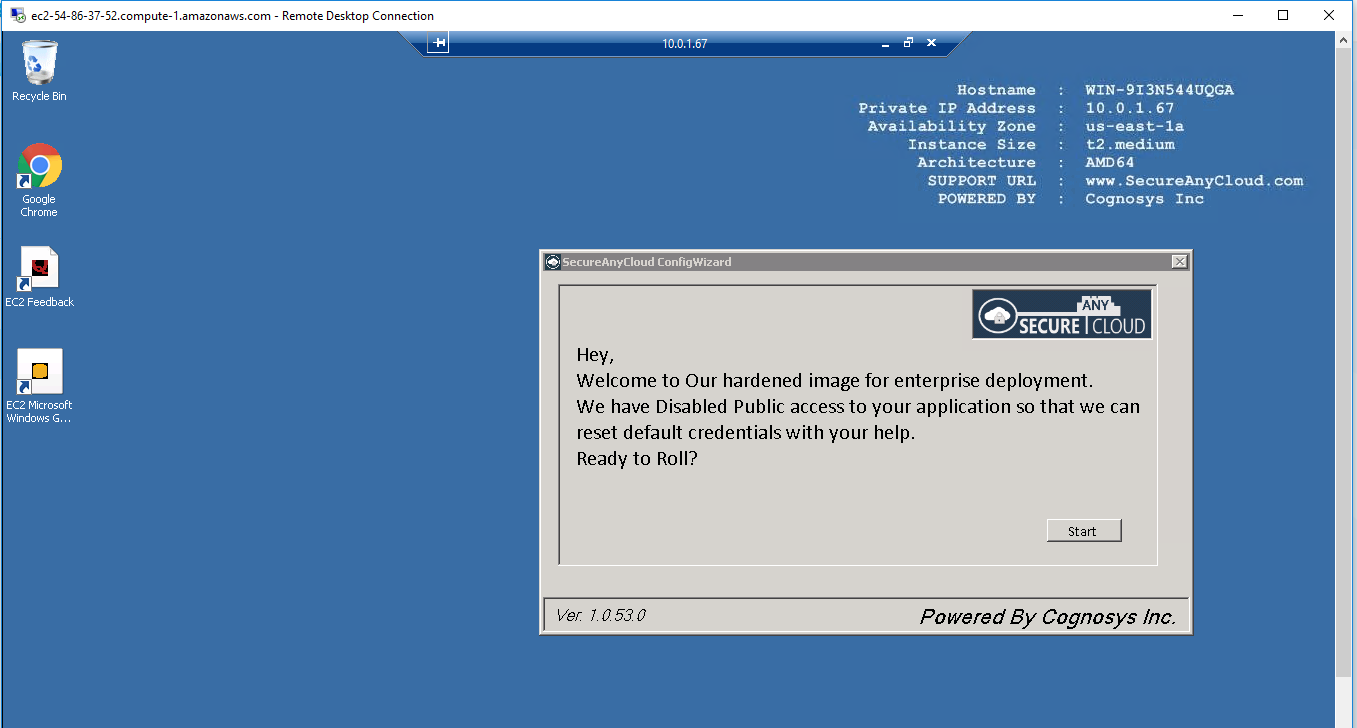The height and width of the screenshot is (728, 1357).
Task: Close the Remote Desktop Connection window
Action: [1329, 15]
